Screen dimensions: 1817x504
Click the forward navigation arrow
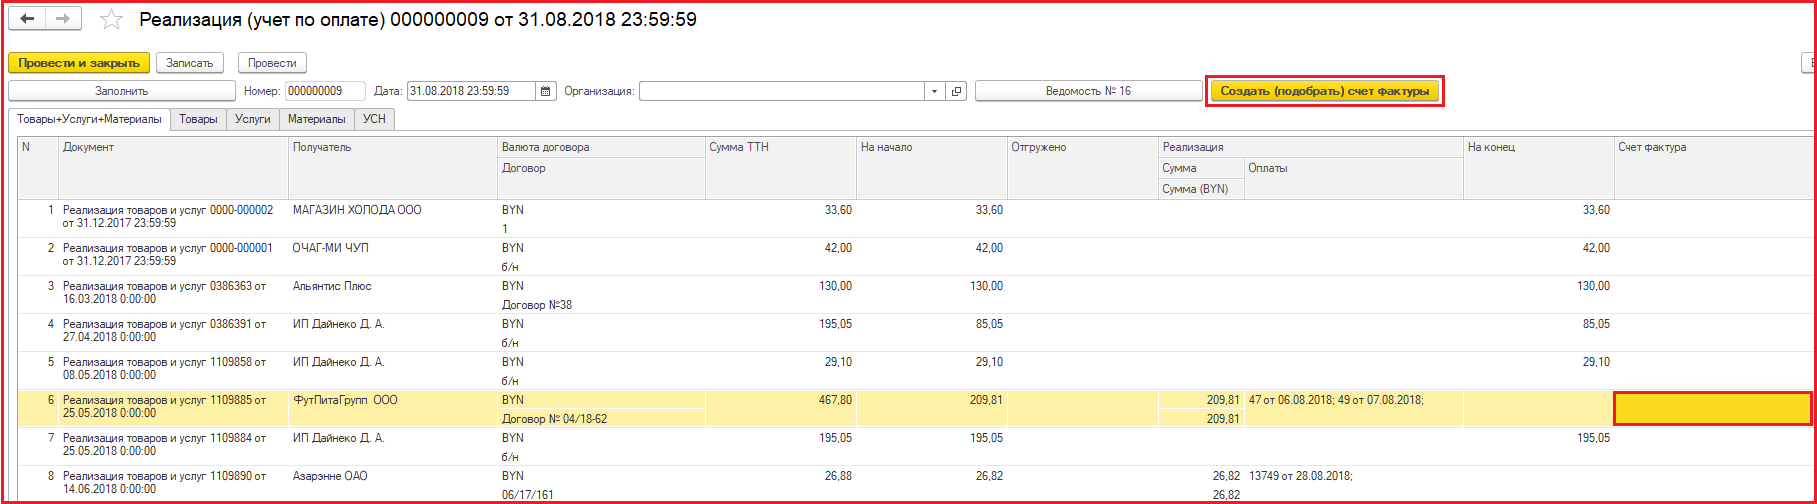[64, 20]
